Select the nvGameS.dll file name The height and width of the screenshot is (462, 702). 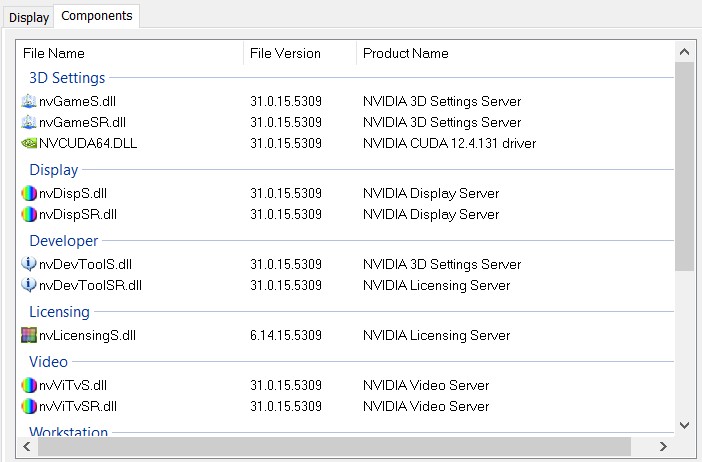(x=77, y=101)
